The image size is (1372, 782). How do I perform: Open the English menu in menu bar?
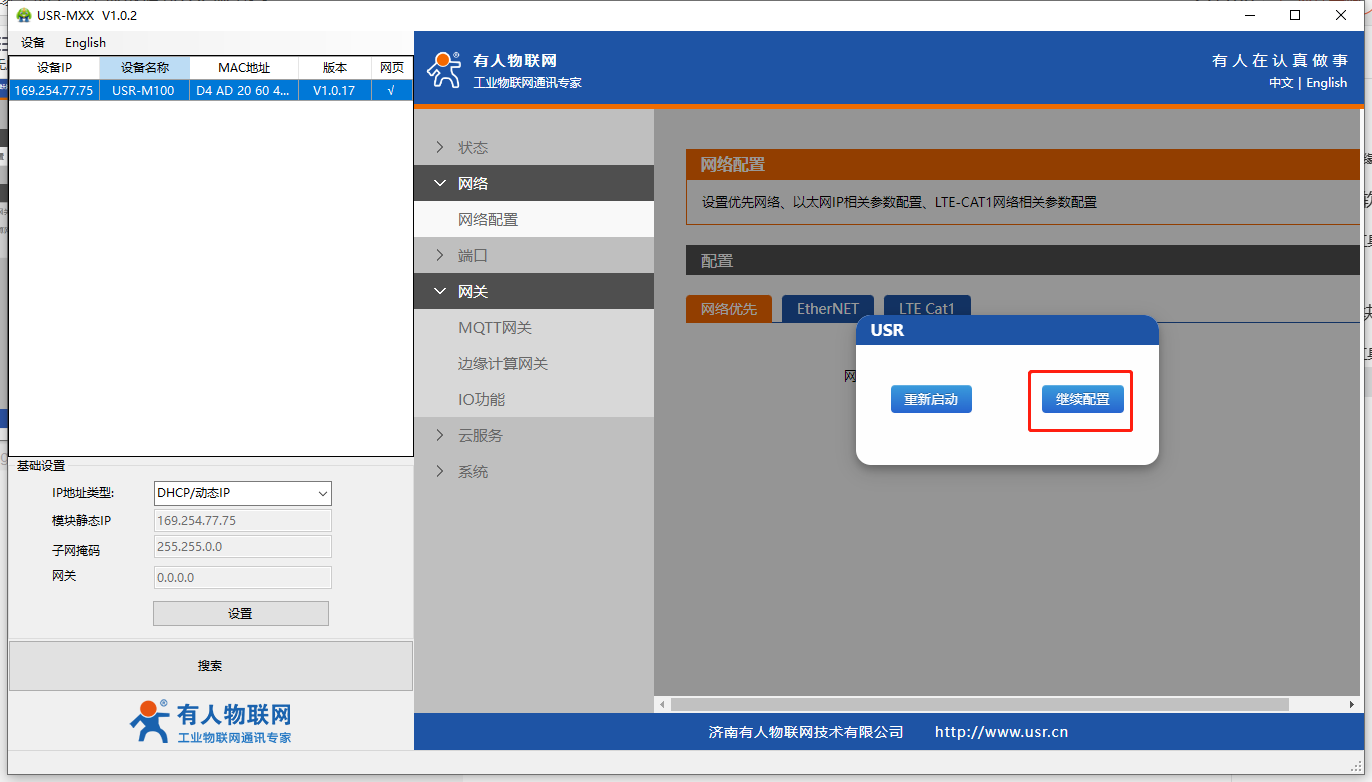tap(85, 43)
